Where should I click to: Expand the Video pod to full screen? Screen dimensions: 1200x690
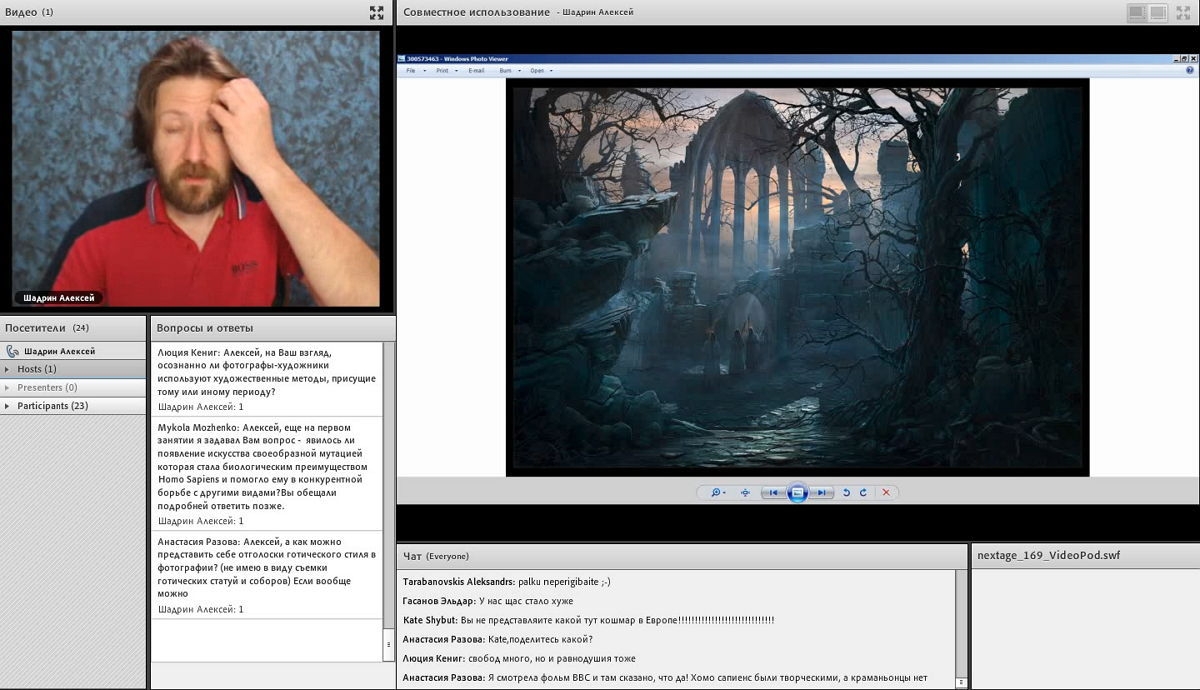pyautogui.click(x=376, y=12)
